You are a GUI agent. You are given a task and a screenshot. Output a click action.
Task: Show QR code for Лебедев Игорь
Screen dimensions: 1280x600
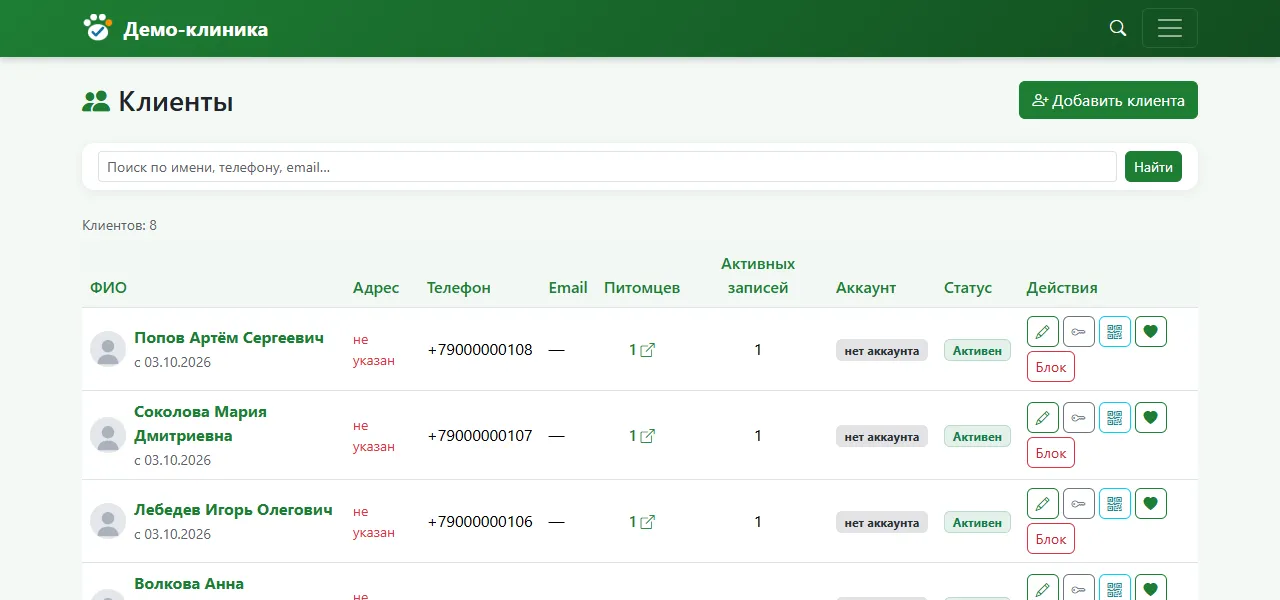(1115, 504)
